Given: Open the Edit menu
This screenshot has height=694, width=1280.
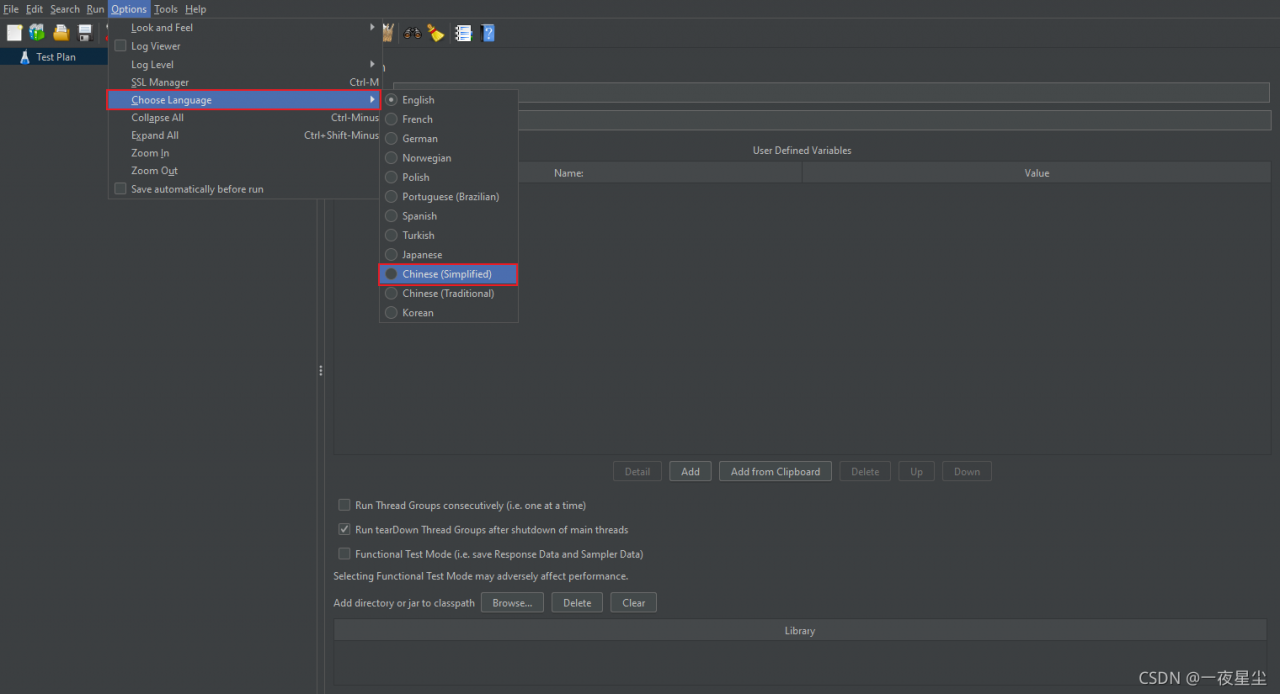Looking at the screenshot, I should coord(35,9).
